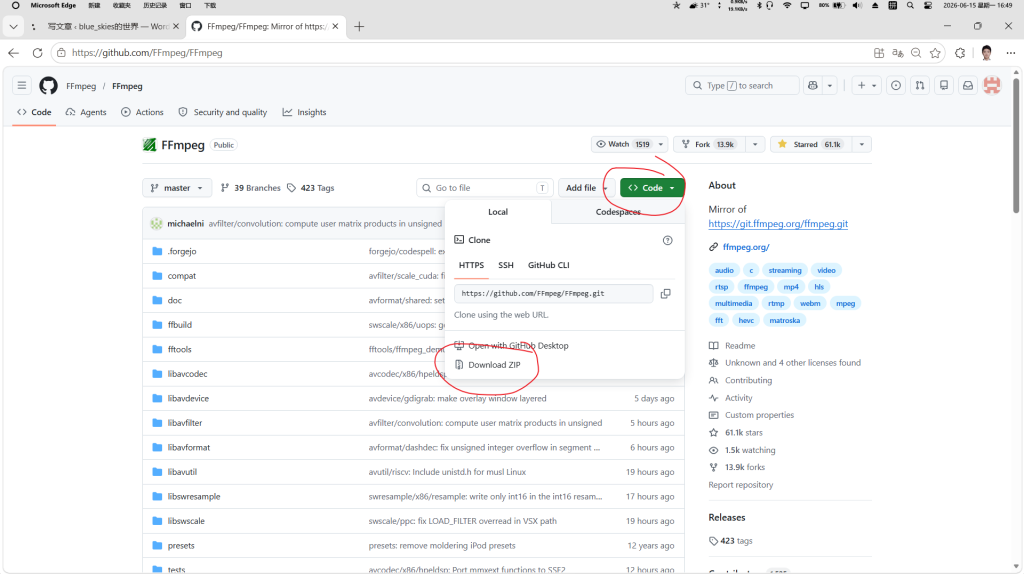Open the issues icon in the header
This screenshot has height=574, width=1024.
[x=896, y=86]
